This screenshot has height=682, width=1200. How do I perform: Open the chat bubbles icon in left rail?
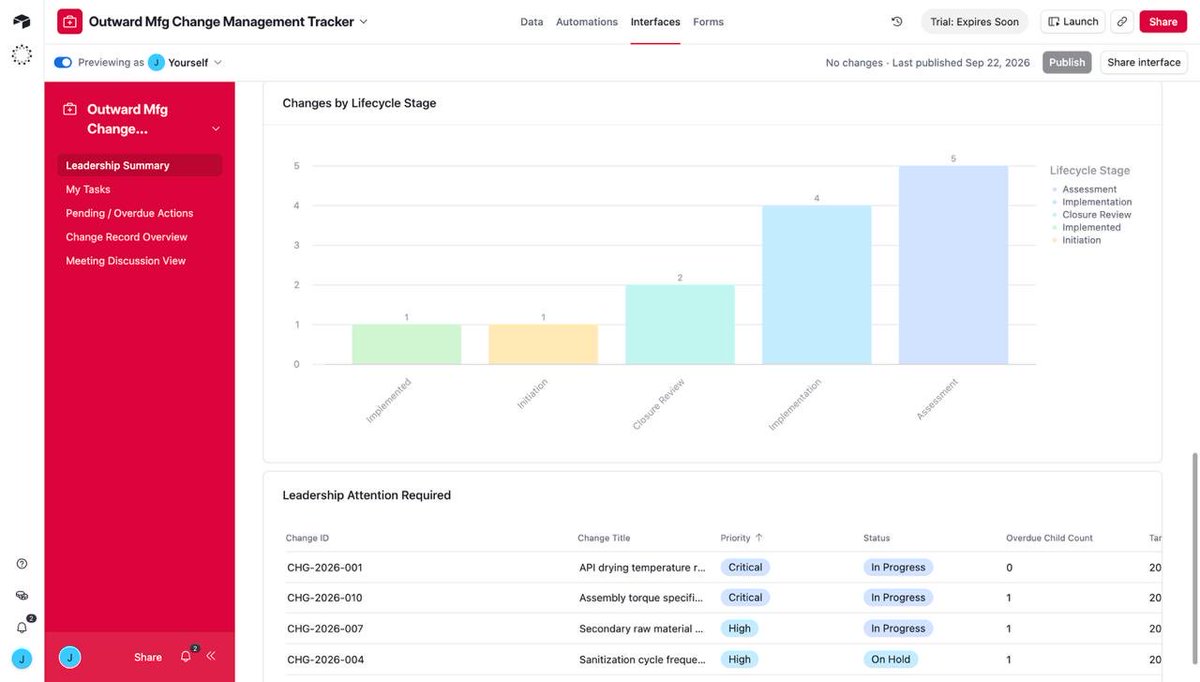point(22,595)
